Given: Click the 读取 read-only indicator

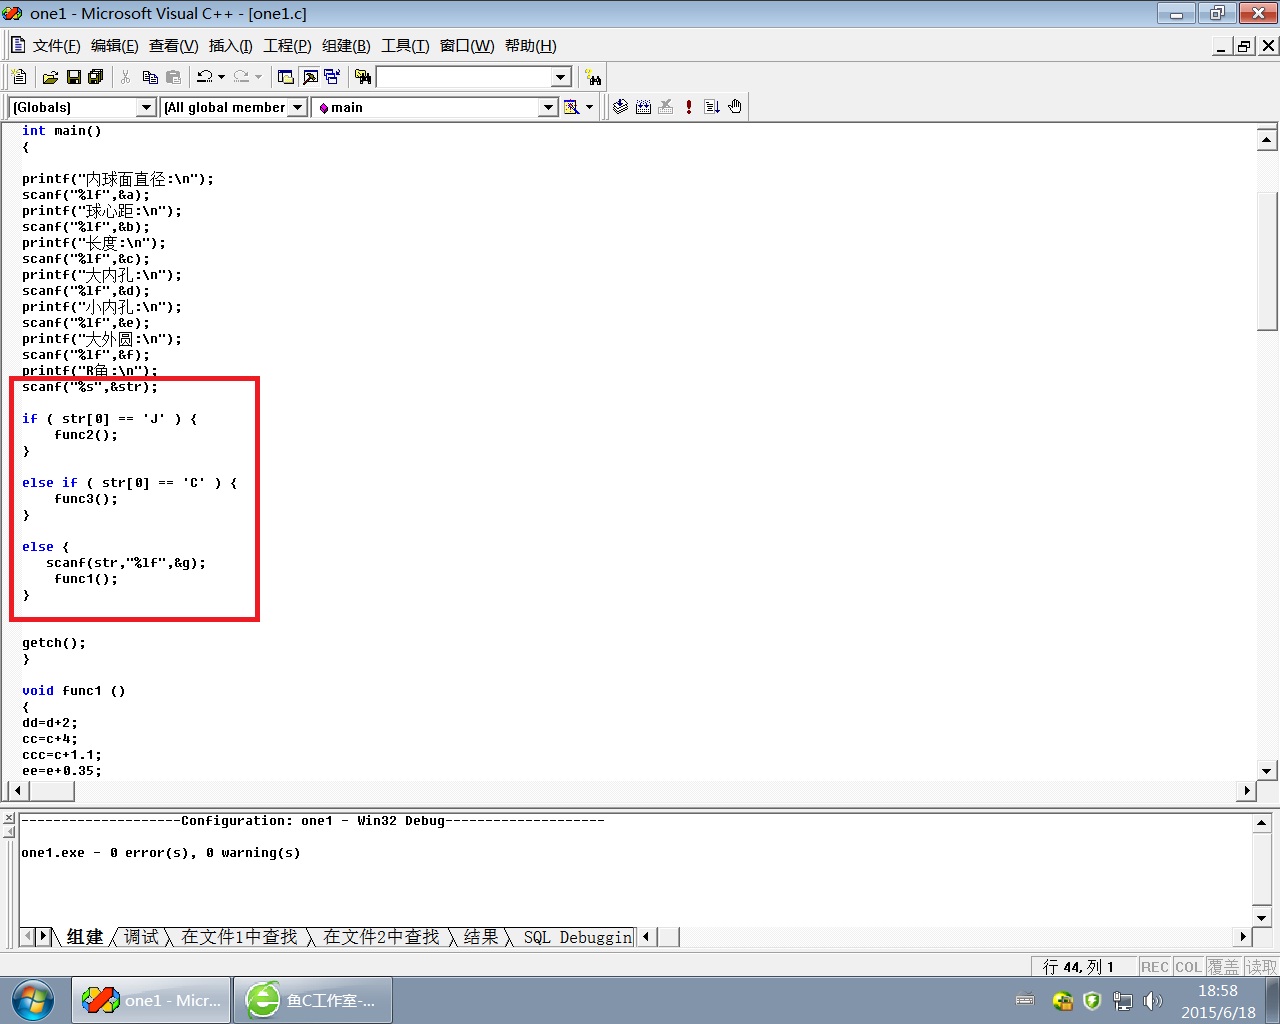Looking at the screenshot, I should pyautogui.click(x=1260, y=967).
